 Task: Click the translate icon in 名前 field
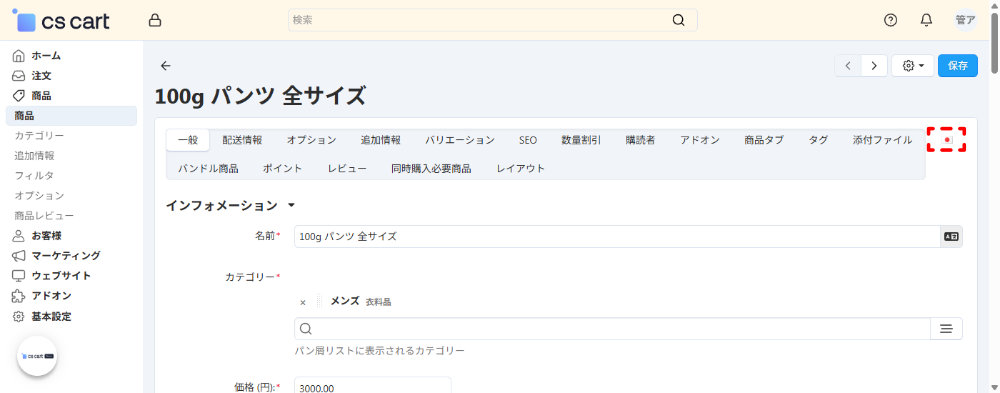tap(951, 236)
